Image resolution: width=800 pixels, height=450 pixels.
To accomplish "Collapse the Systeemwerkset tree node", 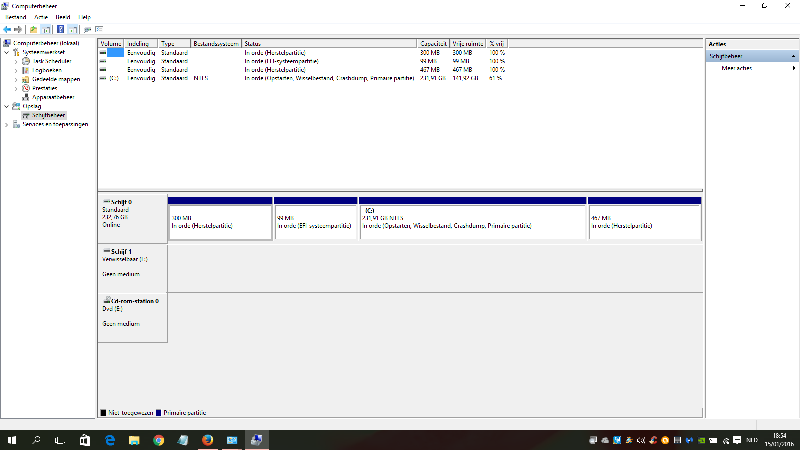I will [7, 52].
